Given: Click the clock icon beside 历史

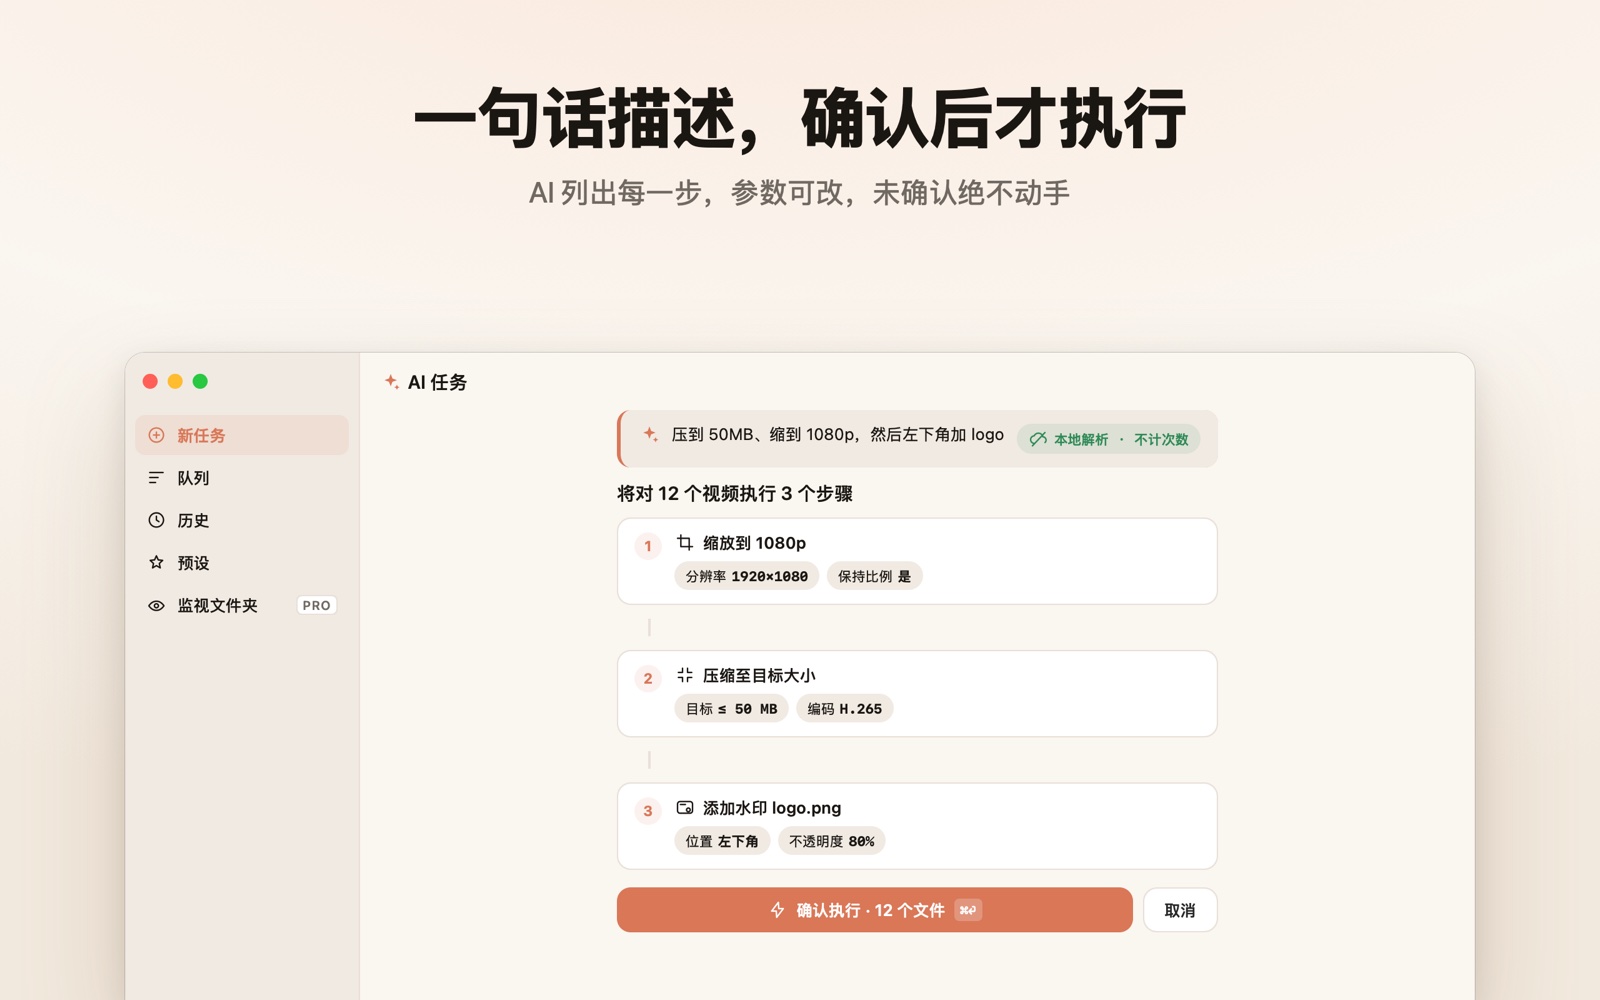Looking at the screenshot, I should point(156,520).
